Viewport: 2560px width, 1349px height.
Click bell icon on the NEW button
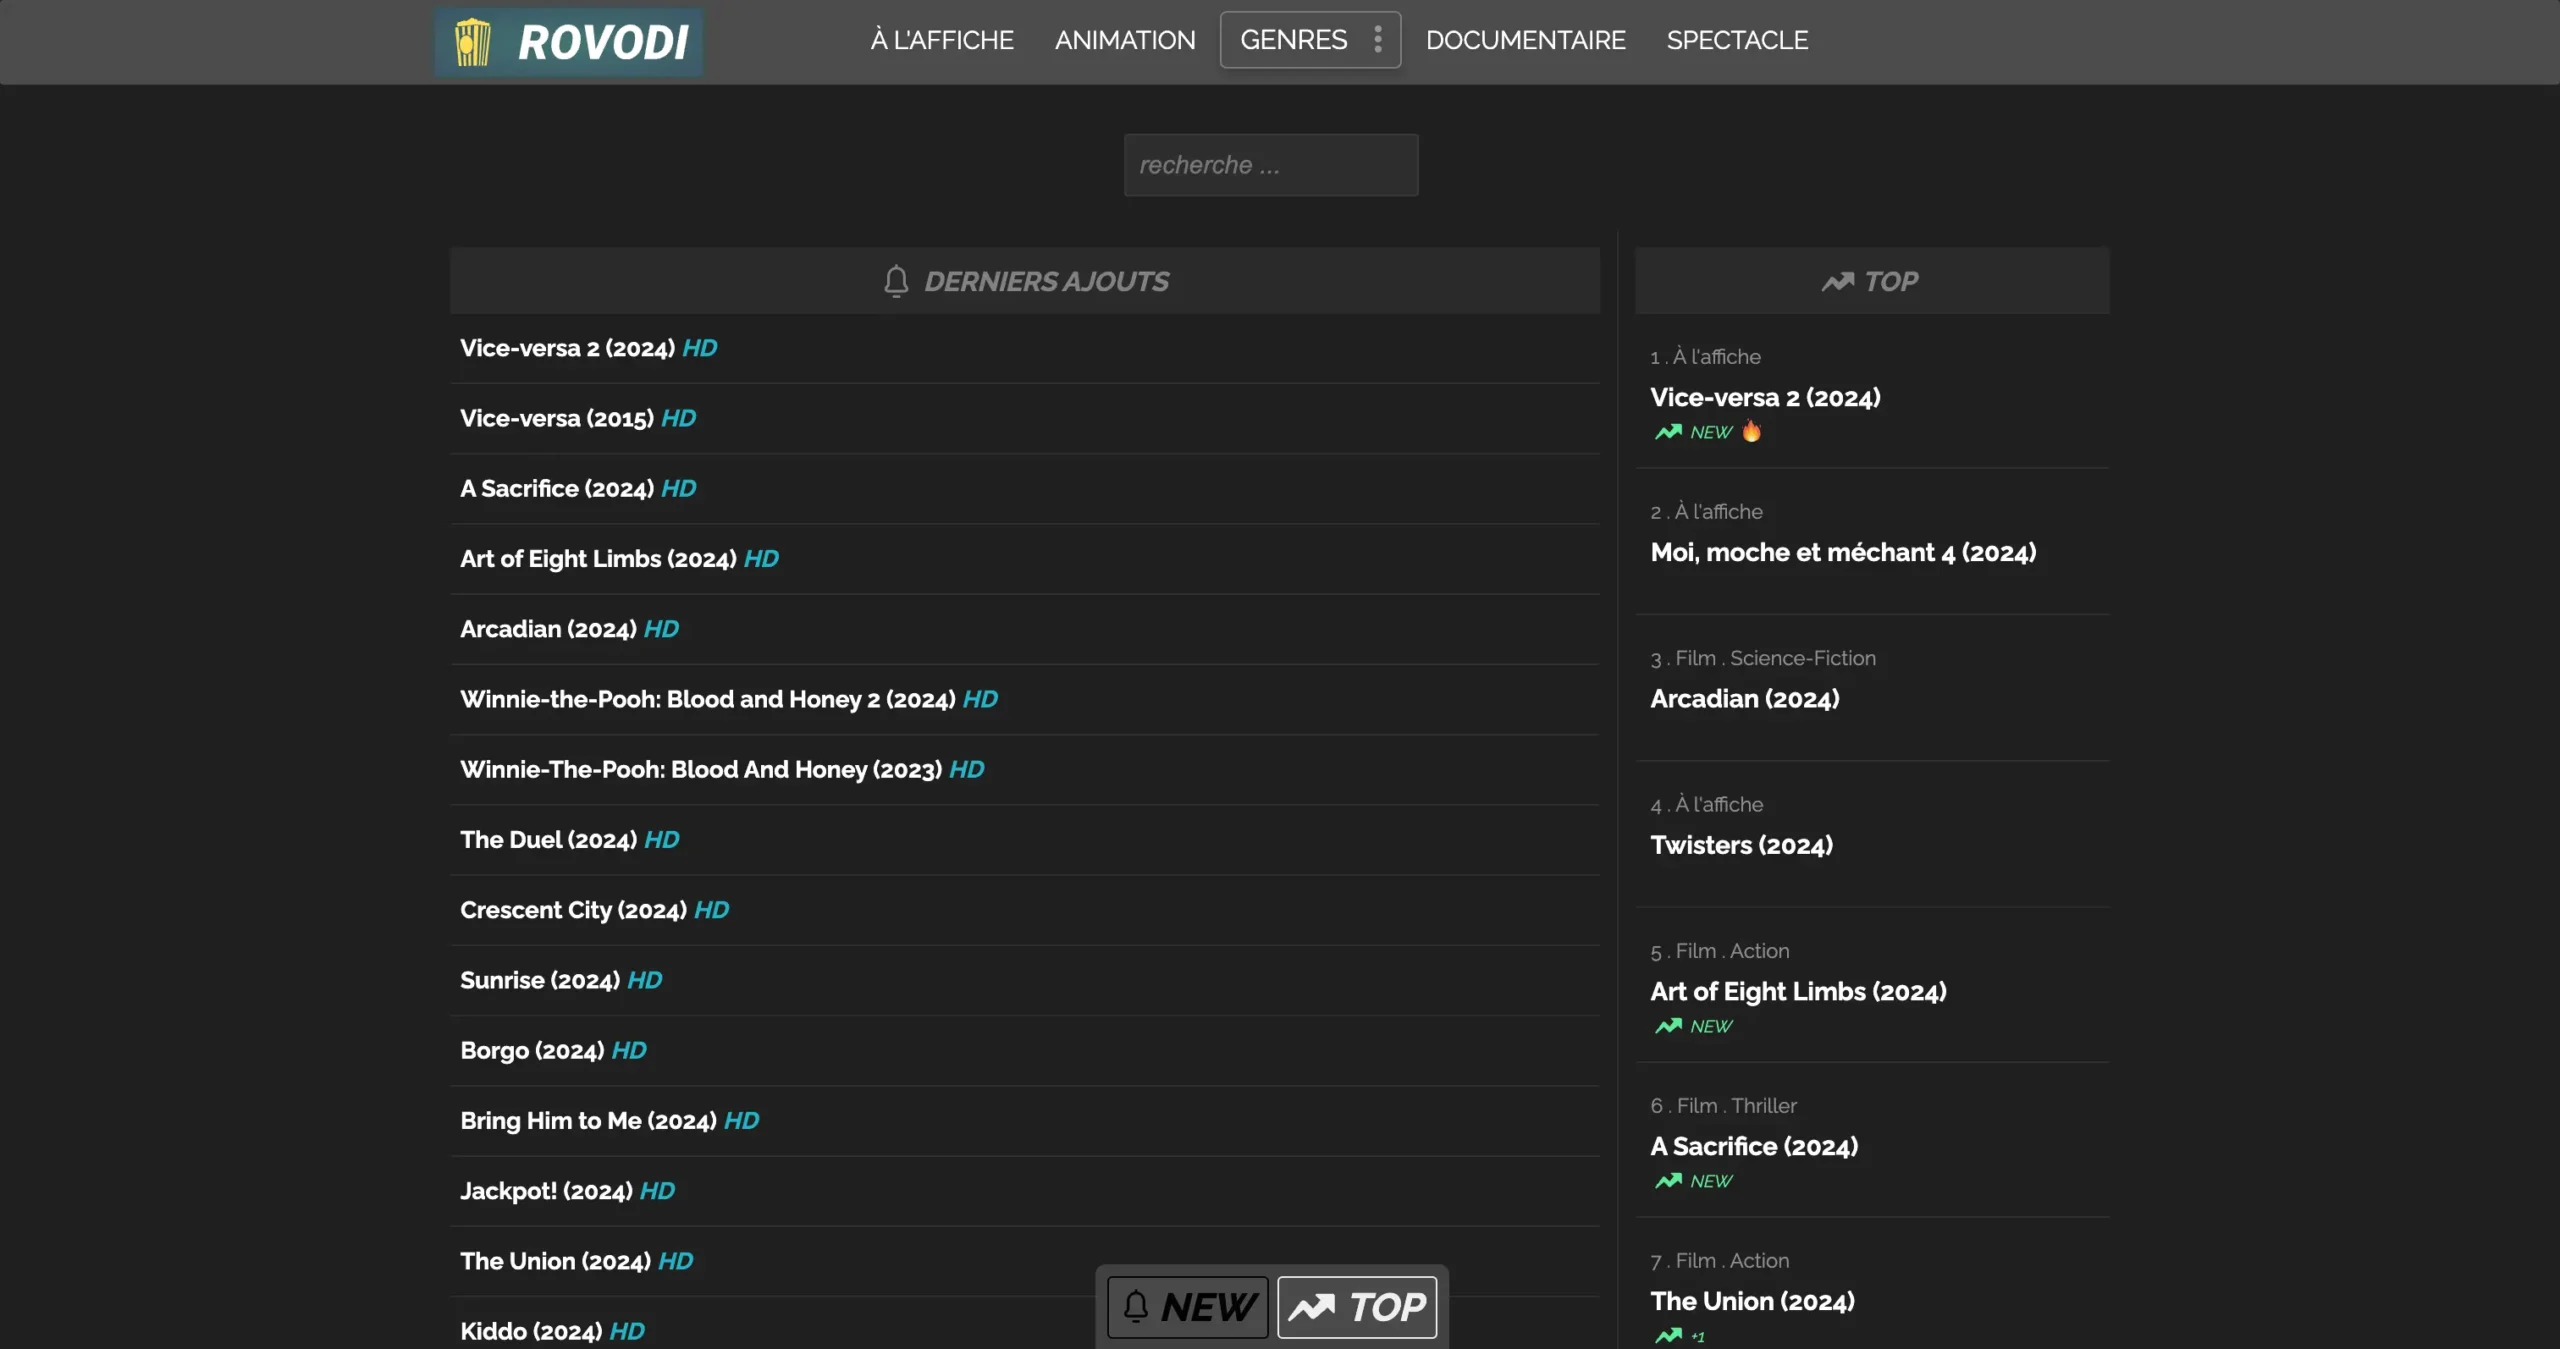[x=1135, y=1306]
